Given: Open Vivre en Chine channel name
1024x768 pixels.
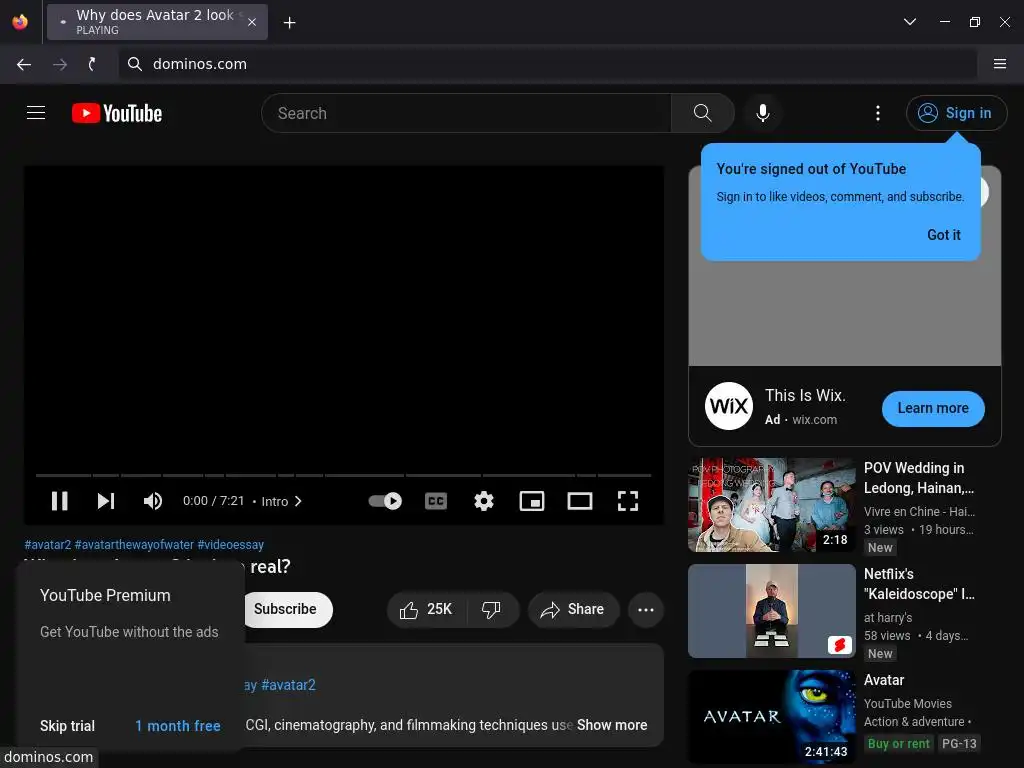Looking at the screenshot, I should click(x=920, y=511).
